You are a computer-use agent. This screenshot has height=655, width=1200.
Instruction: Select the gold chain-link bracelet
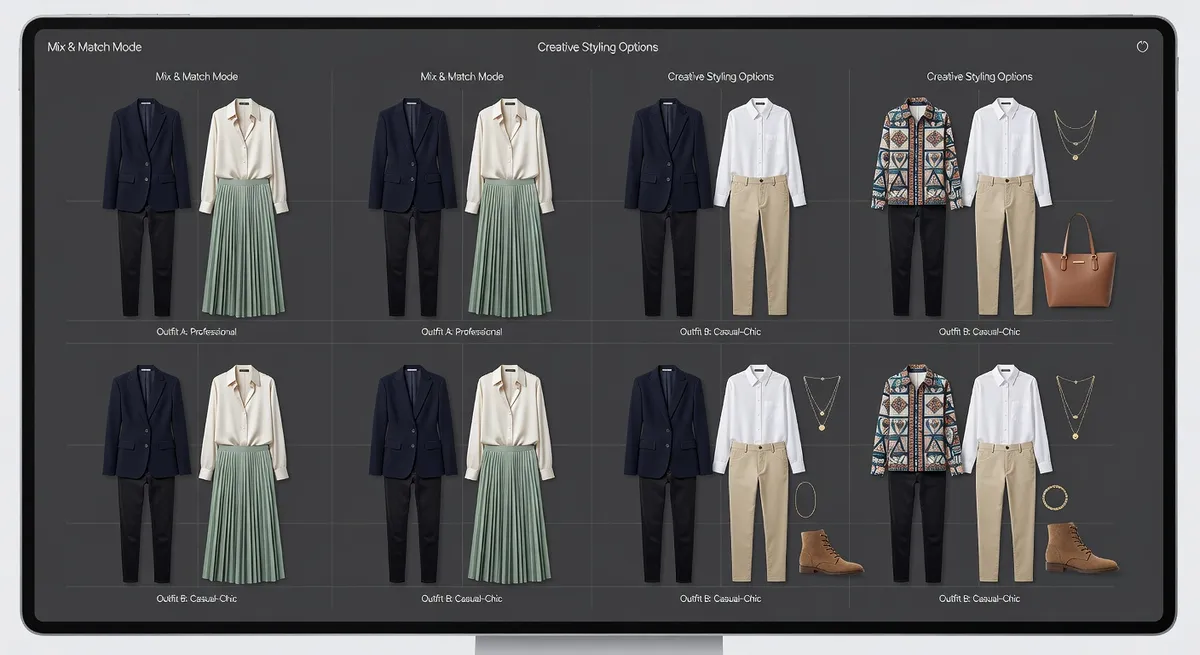click(1056, 497)
